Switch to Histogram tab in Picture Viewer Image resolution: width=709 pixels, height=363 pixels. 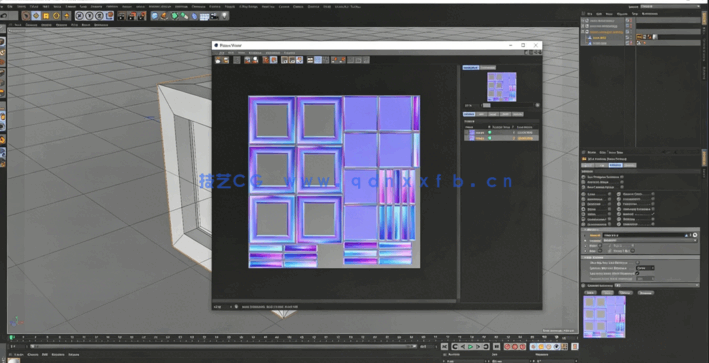[x=488, y=67]
